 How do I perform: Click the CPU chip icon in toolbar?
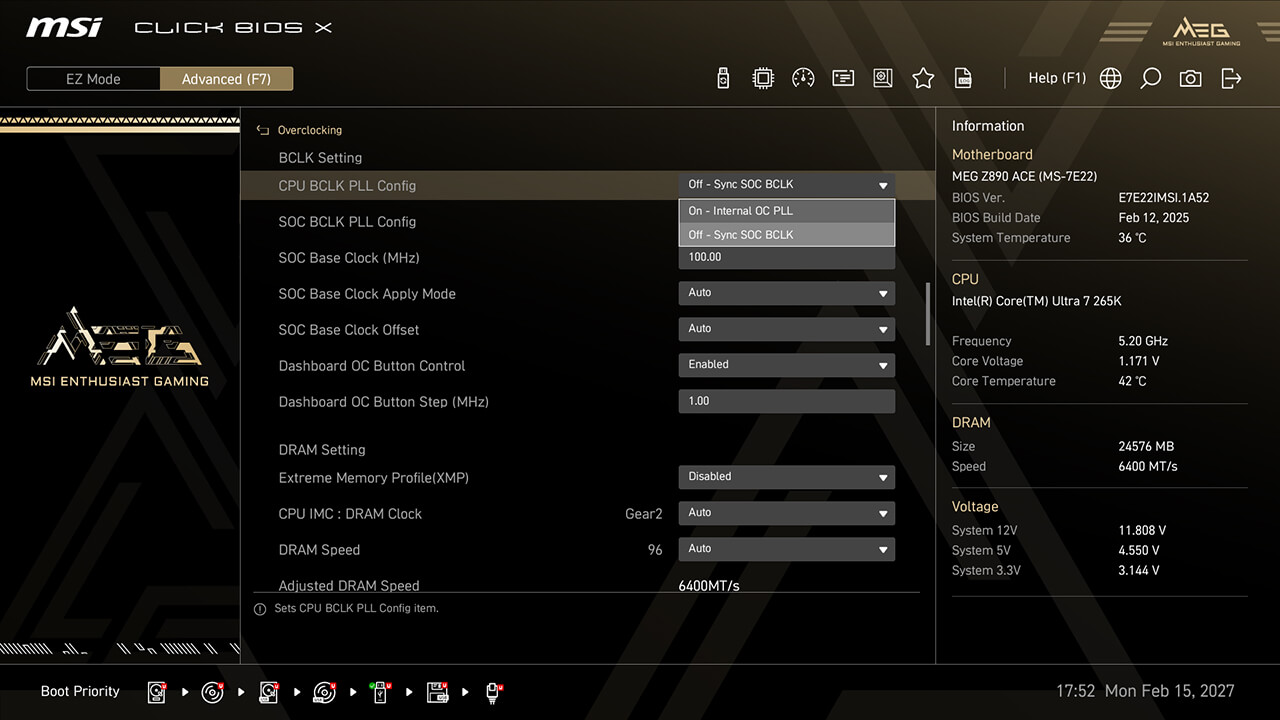pos(763,78)
